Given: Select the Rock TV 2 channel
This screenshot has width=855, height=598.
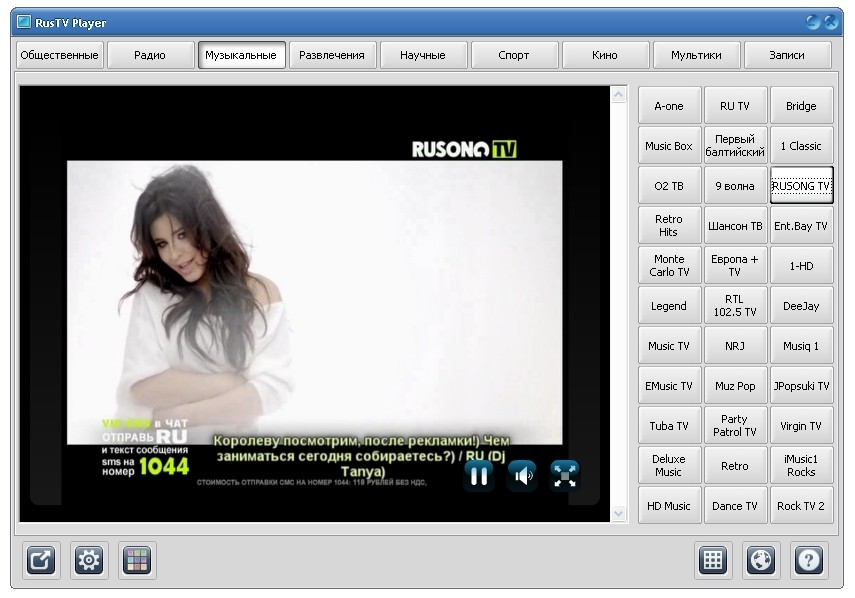Looking at the screenshot, I should tap(801, 506).
